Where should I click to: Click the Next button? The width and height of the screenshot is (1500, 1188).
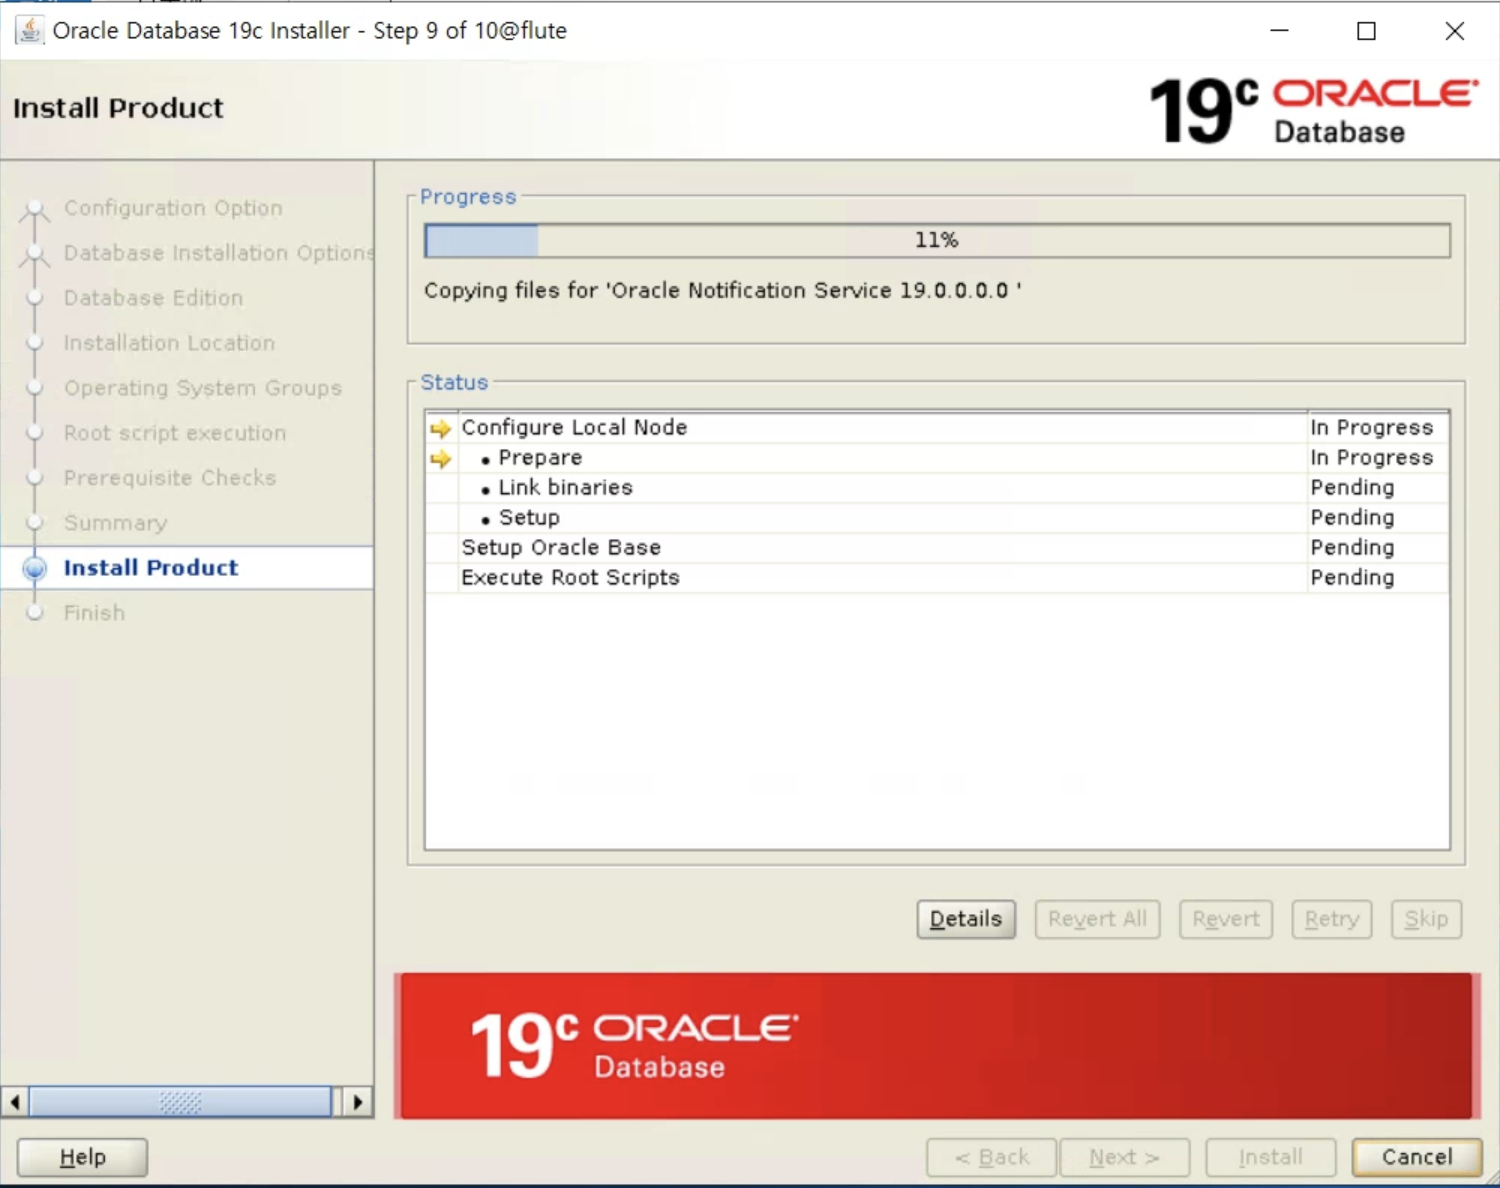1125,1157
